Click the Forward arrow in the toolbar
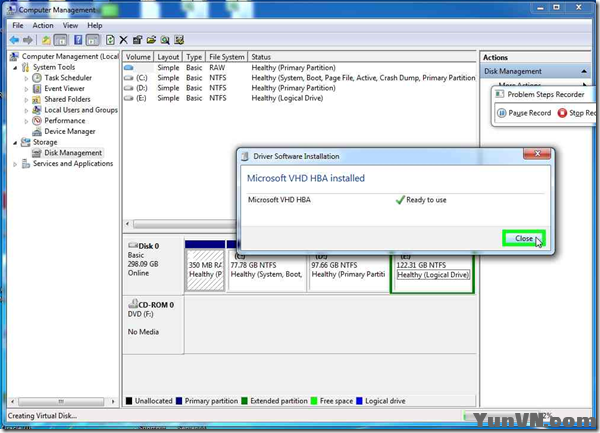This screenshot has height=433, width=600. click(x=28, y=40)
